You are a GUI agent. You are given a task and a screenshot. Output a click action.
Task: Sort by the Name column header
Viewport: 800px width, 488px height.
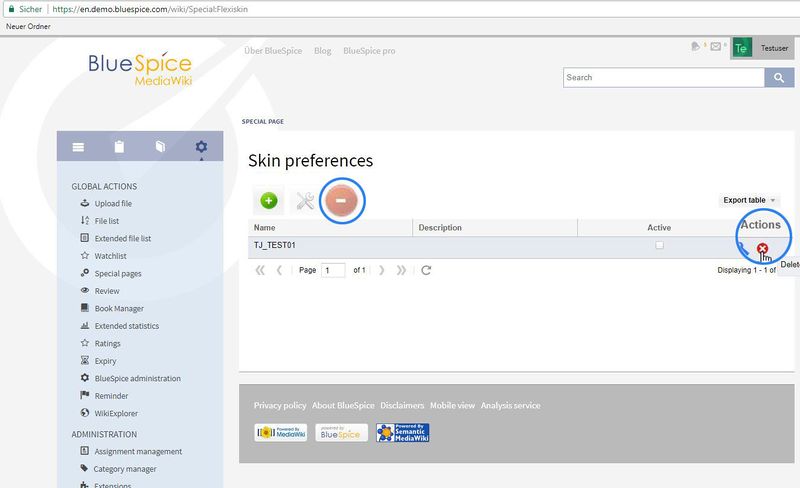point(330,228)
